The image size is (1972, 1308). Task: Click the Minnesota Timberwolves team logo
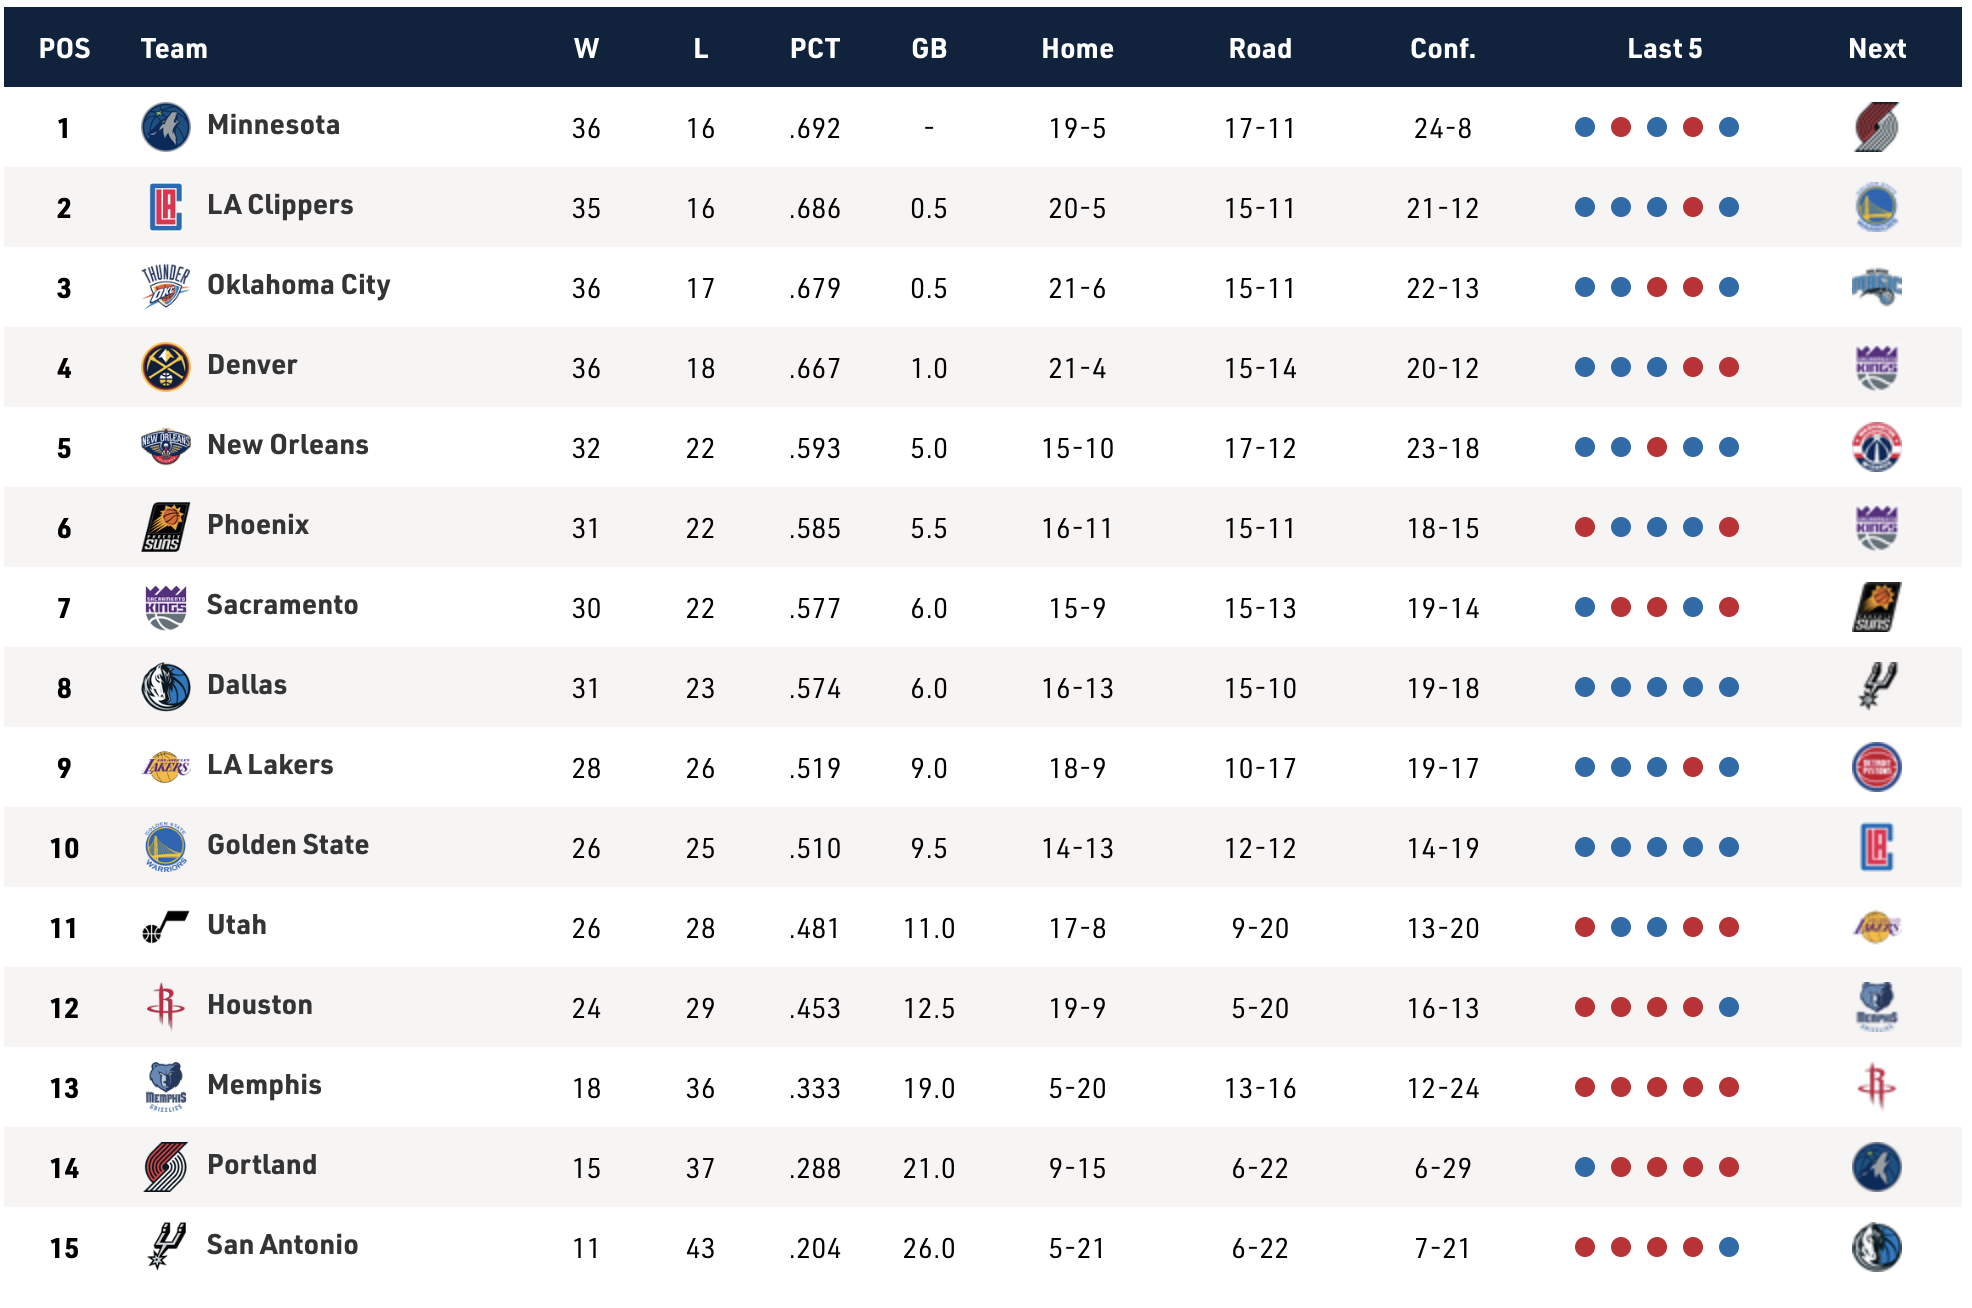pyautogui.click(x=166, y=127)
